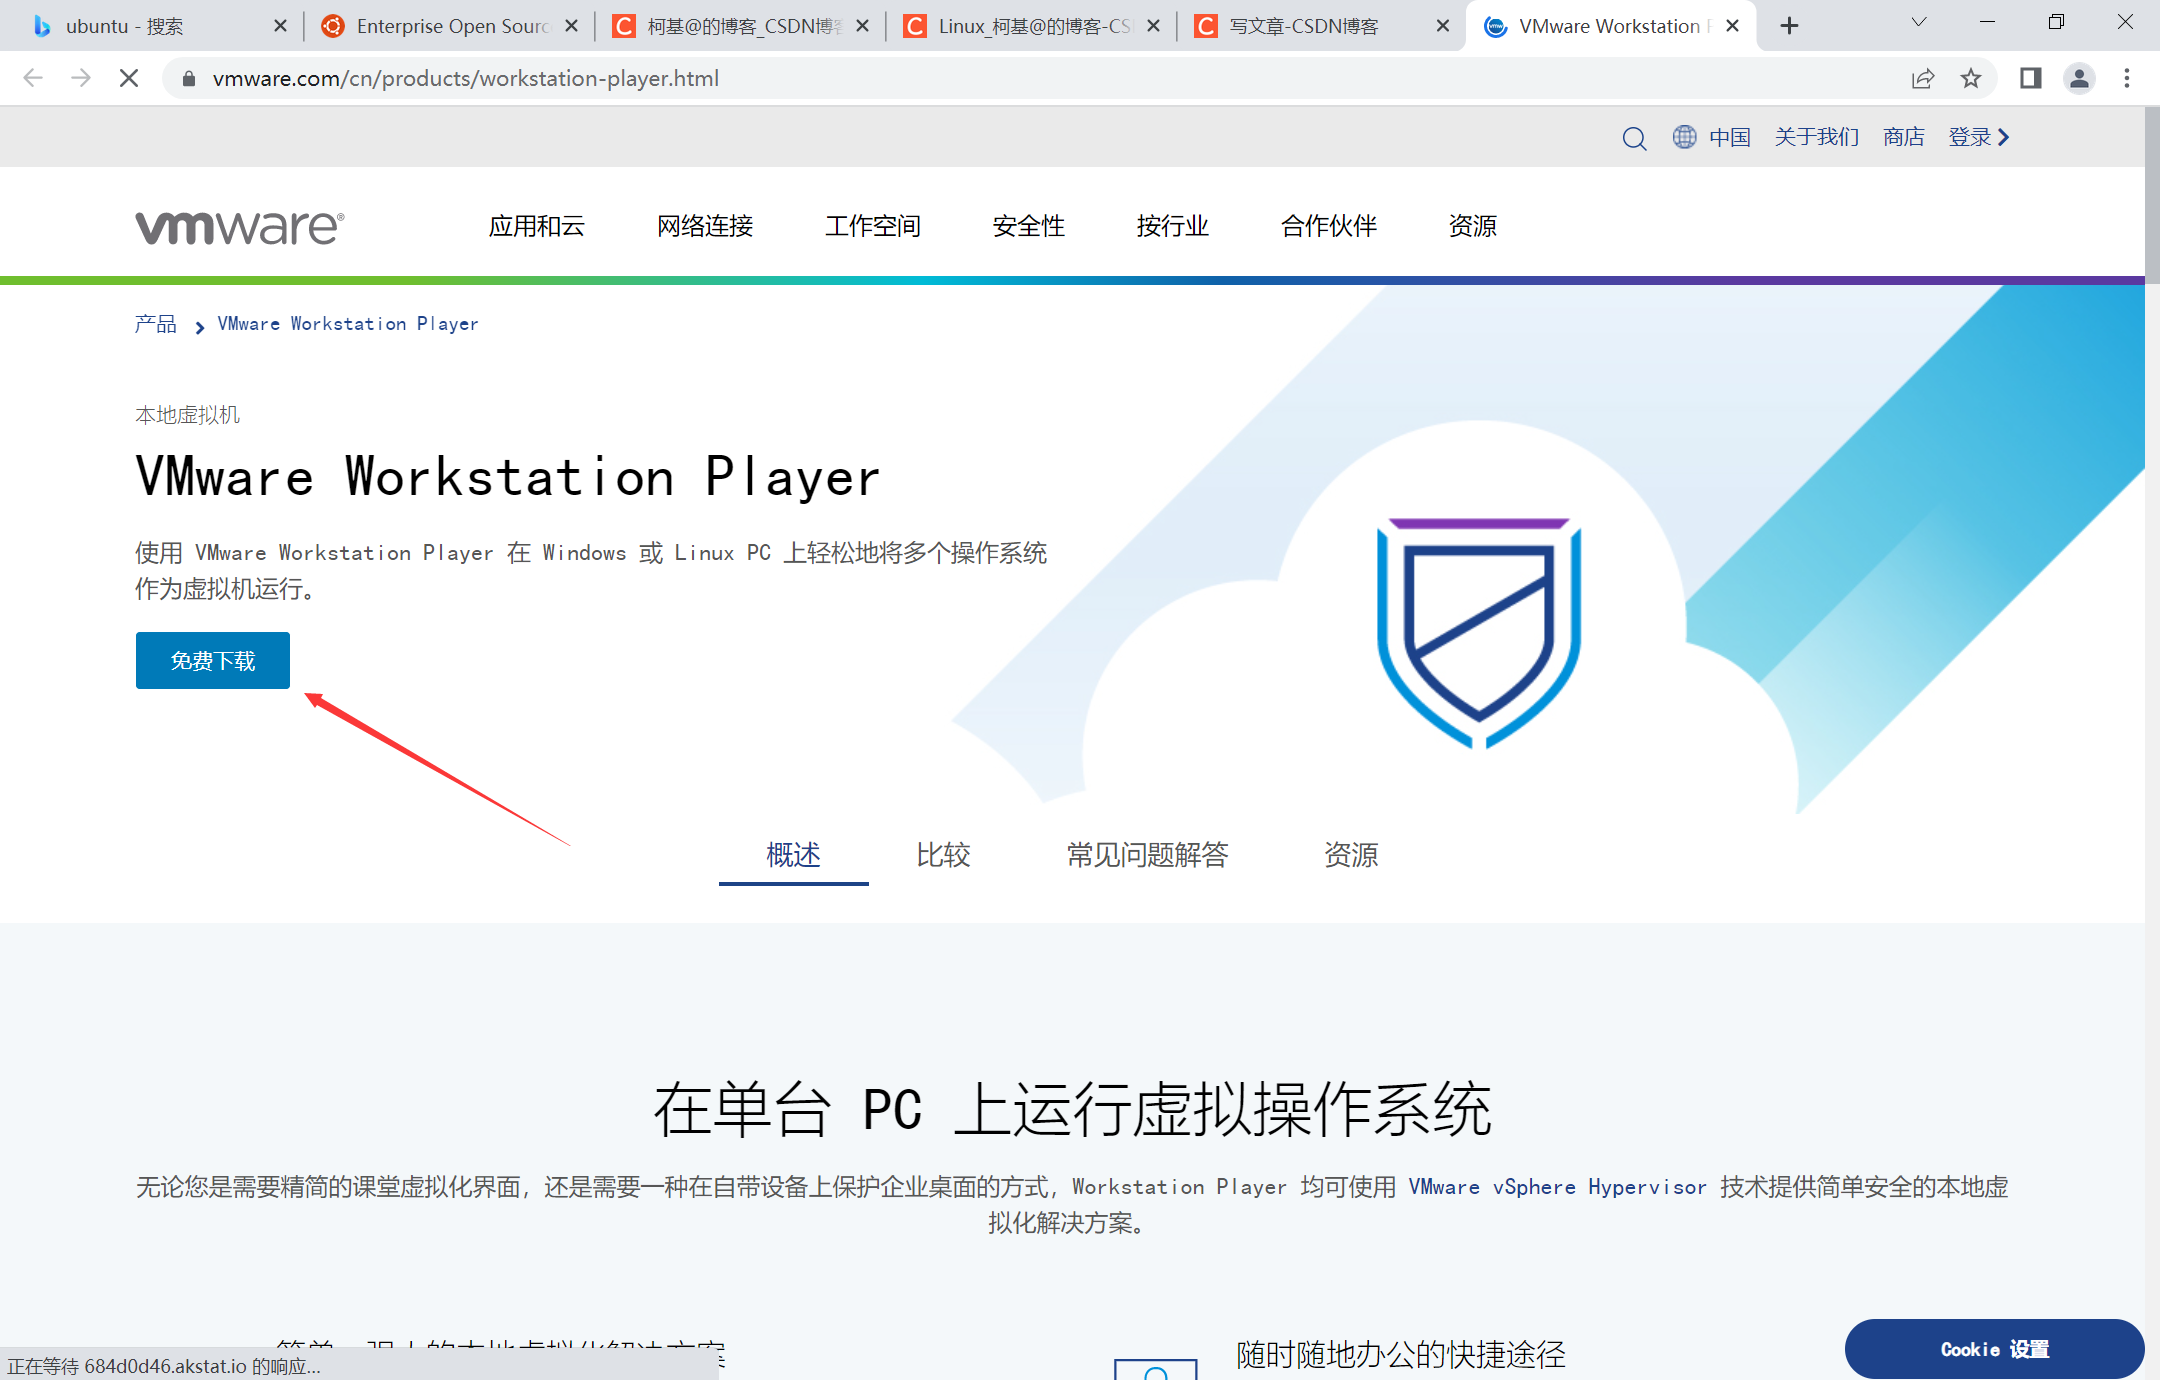
Task: Click the VMware search magnifier icon
Action: 1634,138
